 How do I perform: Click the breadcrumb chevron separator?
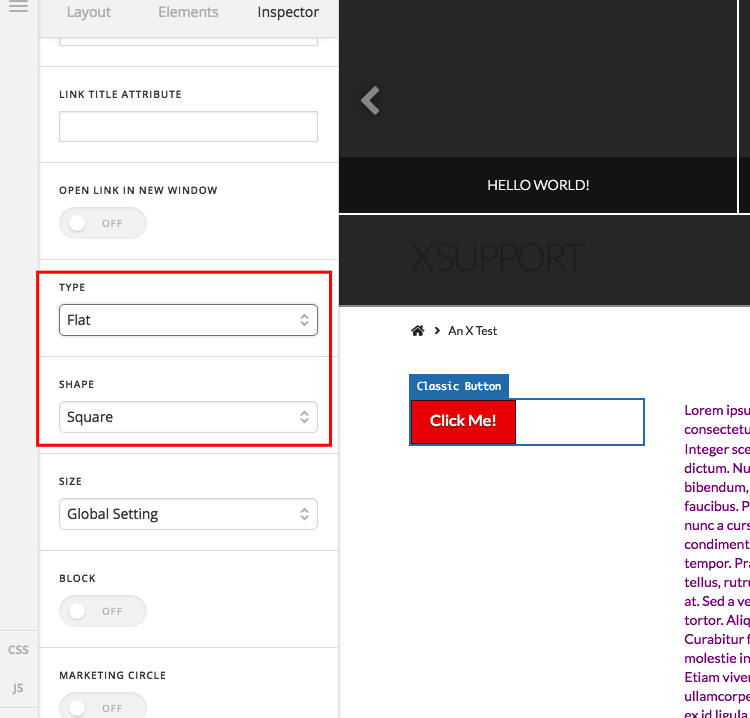437,331
